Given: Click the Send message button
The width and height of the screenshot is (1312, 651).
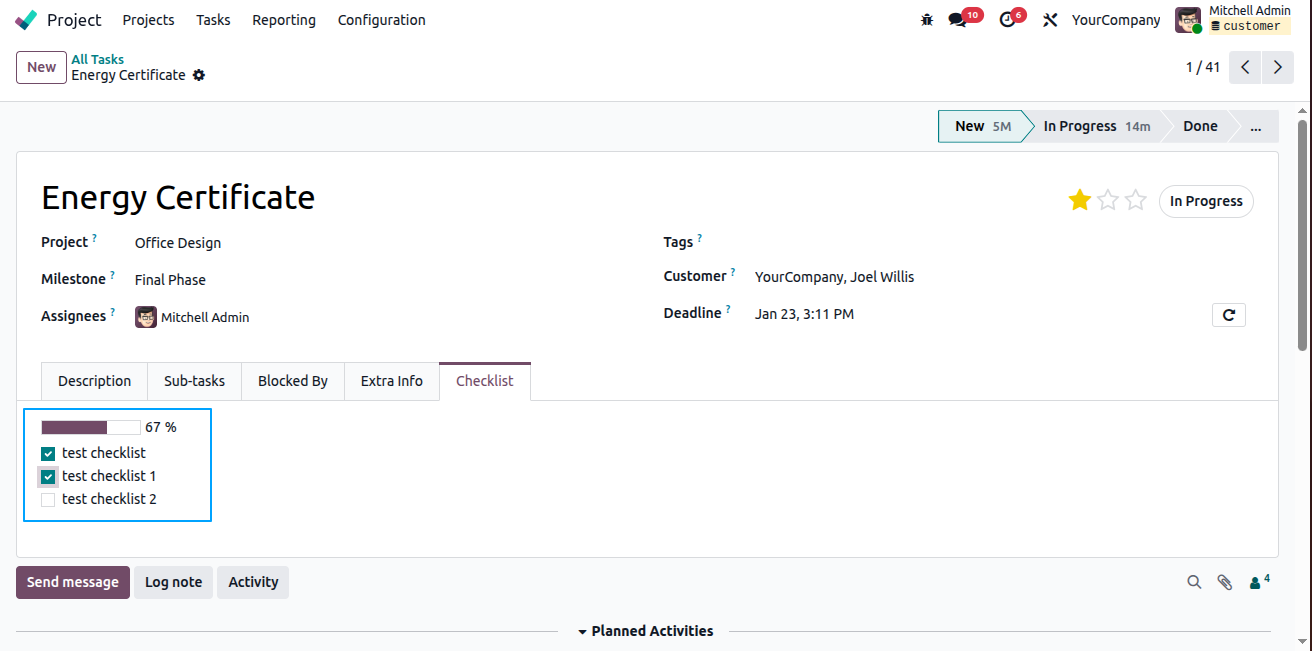Looking at the screenshot, I should click(x=73, y=582).
